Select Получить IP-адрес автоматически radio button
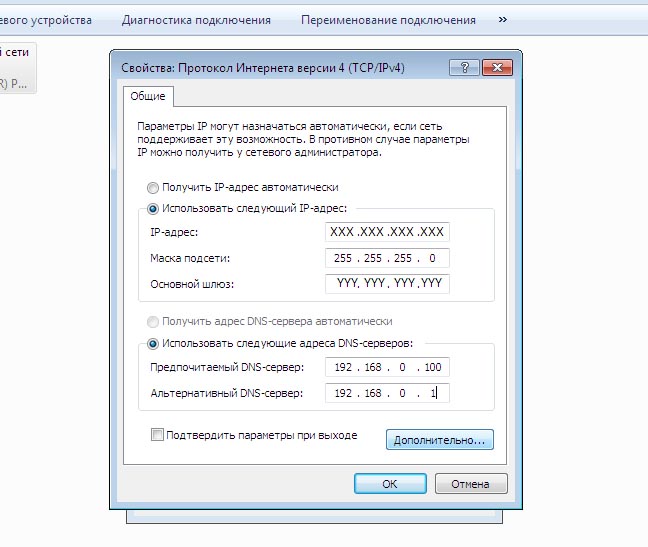The height and width of the screenshot is (547, 648). pyautogui.click(x=153, y=187)
